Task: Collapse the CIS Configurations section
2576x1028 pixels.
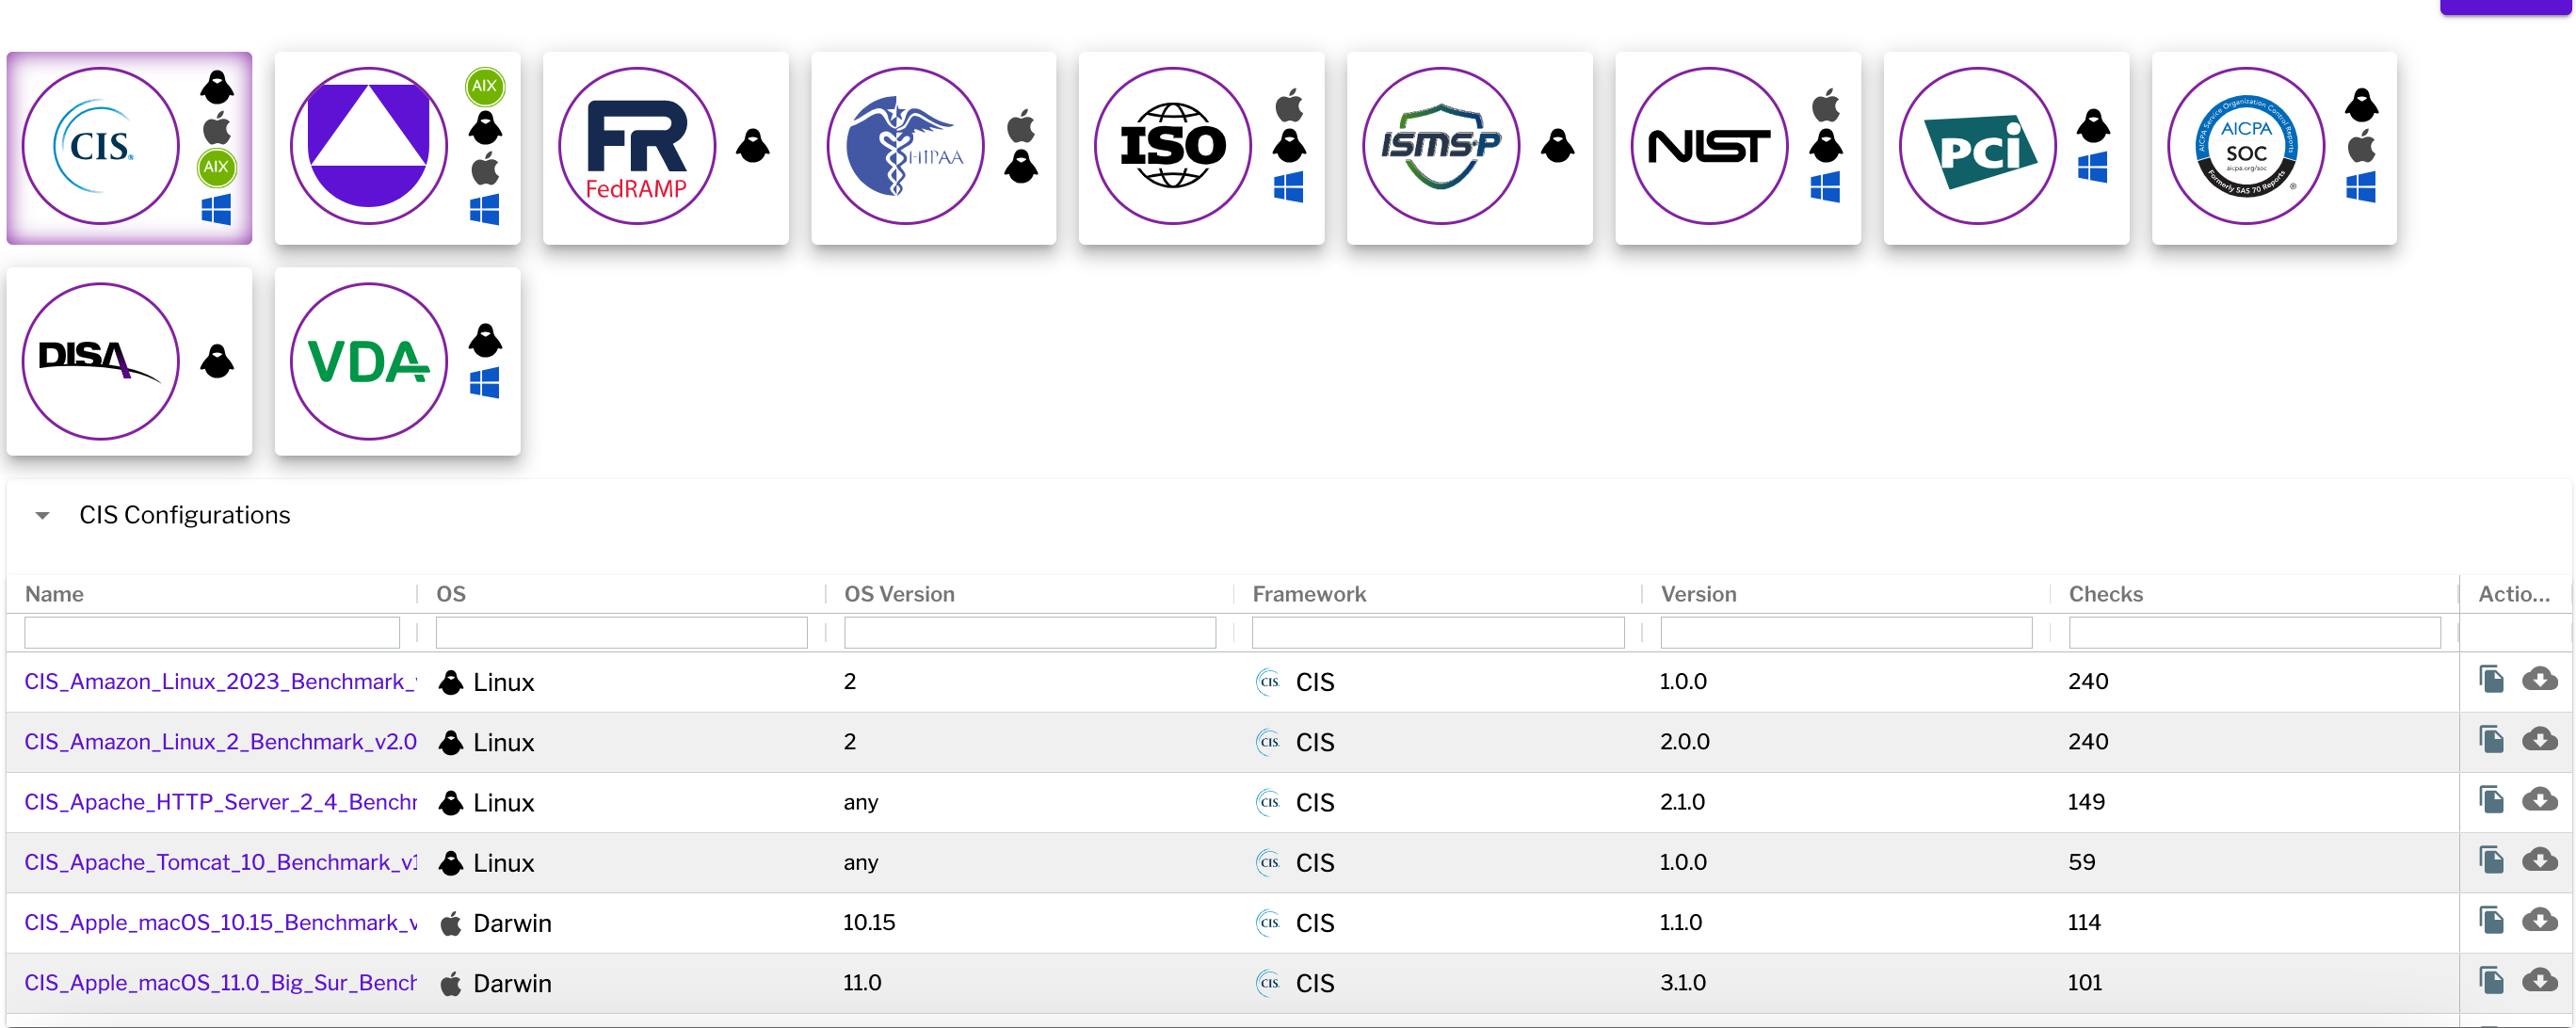Action: point(42,515)
